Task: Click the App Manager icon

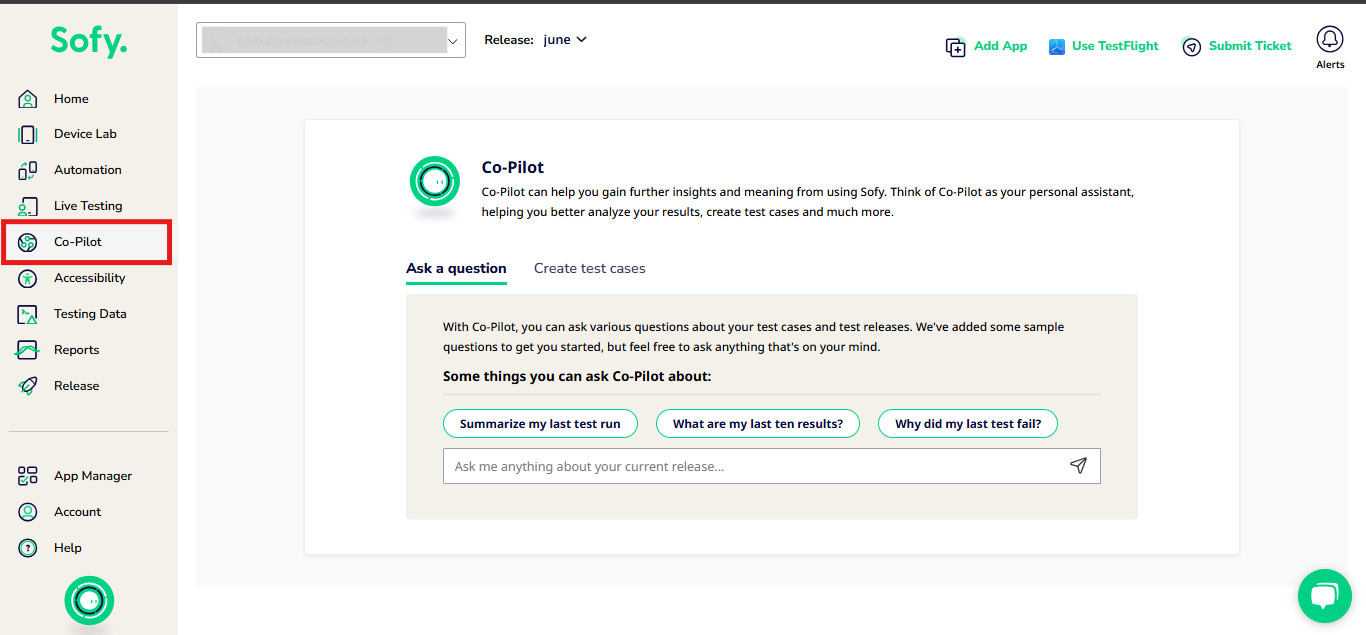Action: coord(28,476)
